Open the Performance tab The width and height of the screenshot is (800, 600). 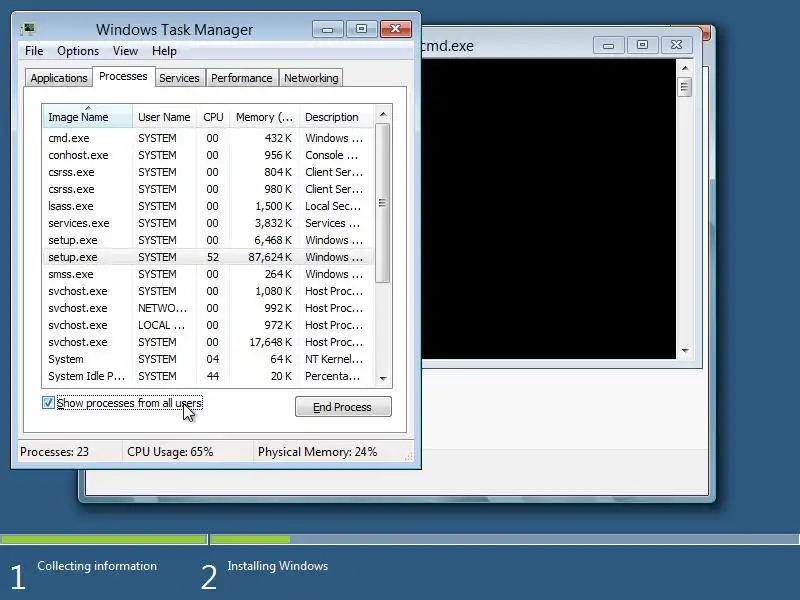pos(241,78)
